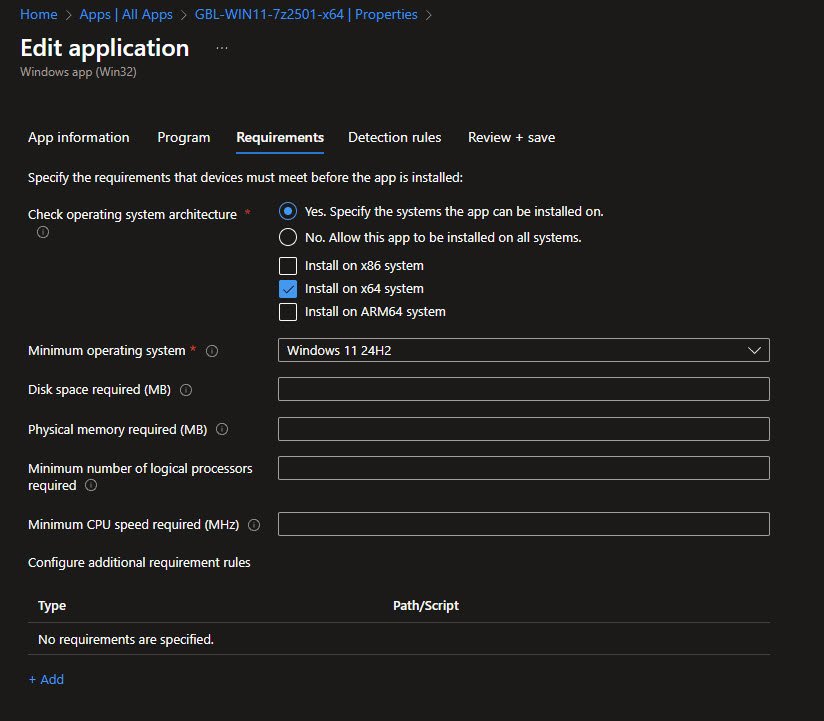This screenshot has width=824, height=721.
Task: Open the ellipsis menu next to Edit application
Action: [222, 48]
